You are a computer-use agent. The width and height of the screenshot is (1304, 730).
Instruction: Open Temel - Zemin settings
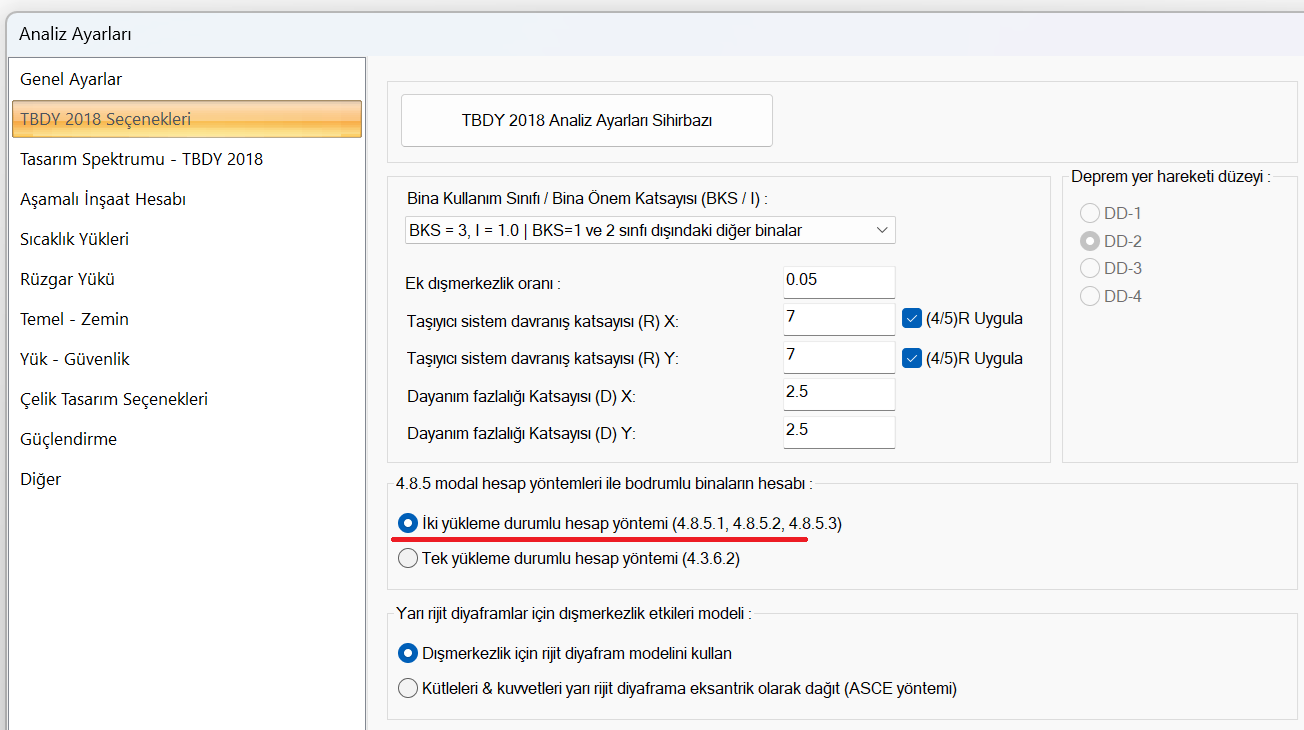pos(74,319)
